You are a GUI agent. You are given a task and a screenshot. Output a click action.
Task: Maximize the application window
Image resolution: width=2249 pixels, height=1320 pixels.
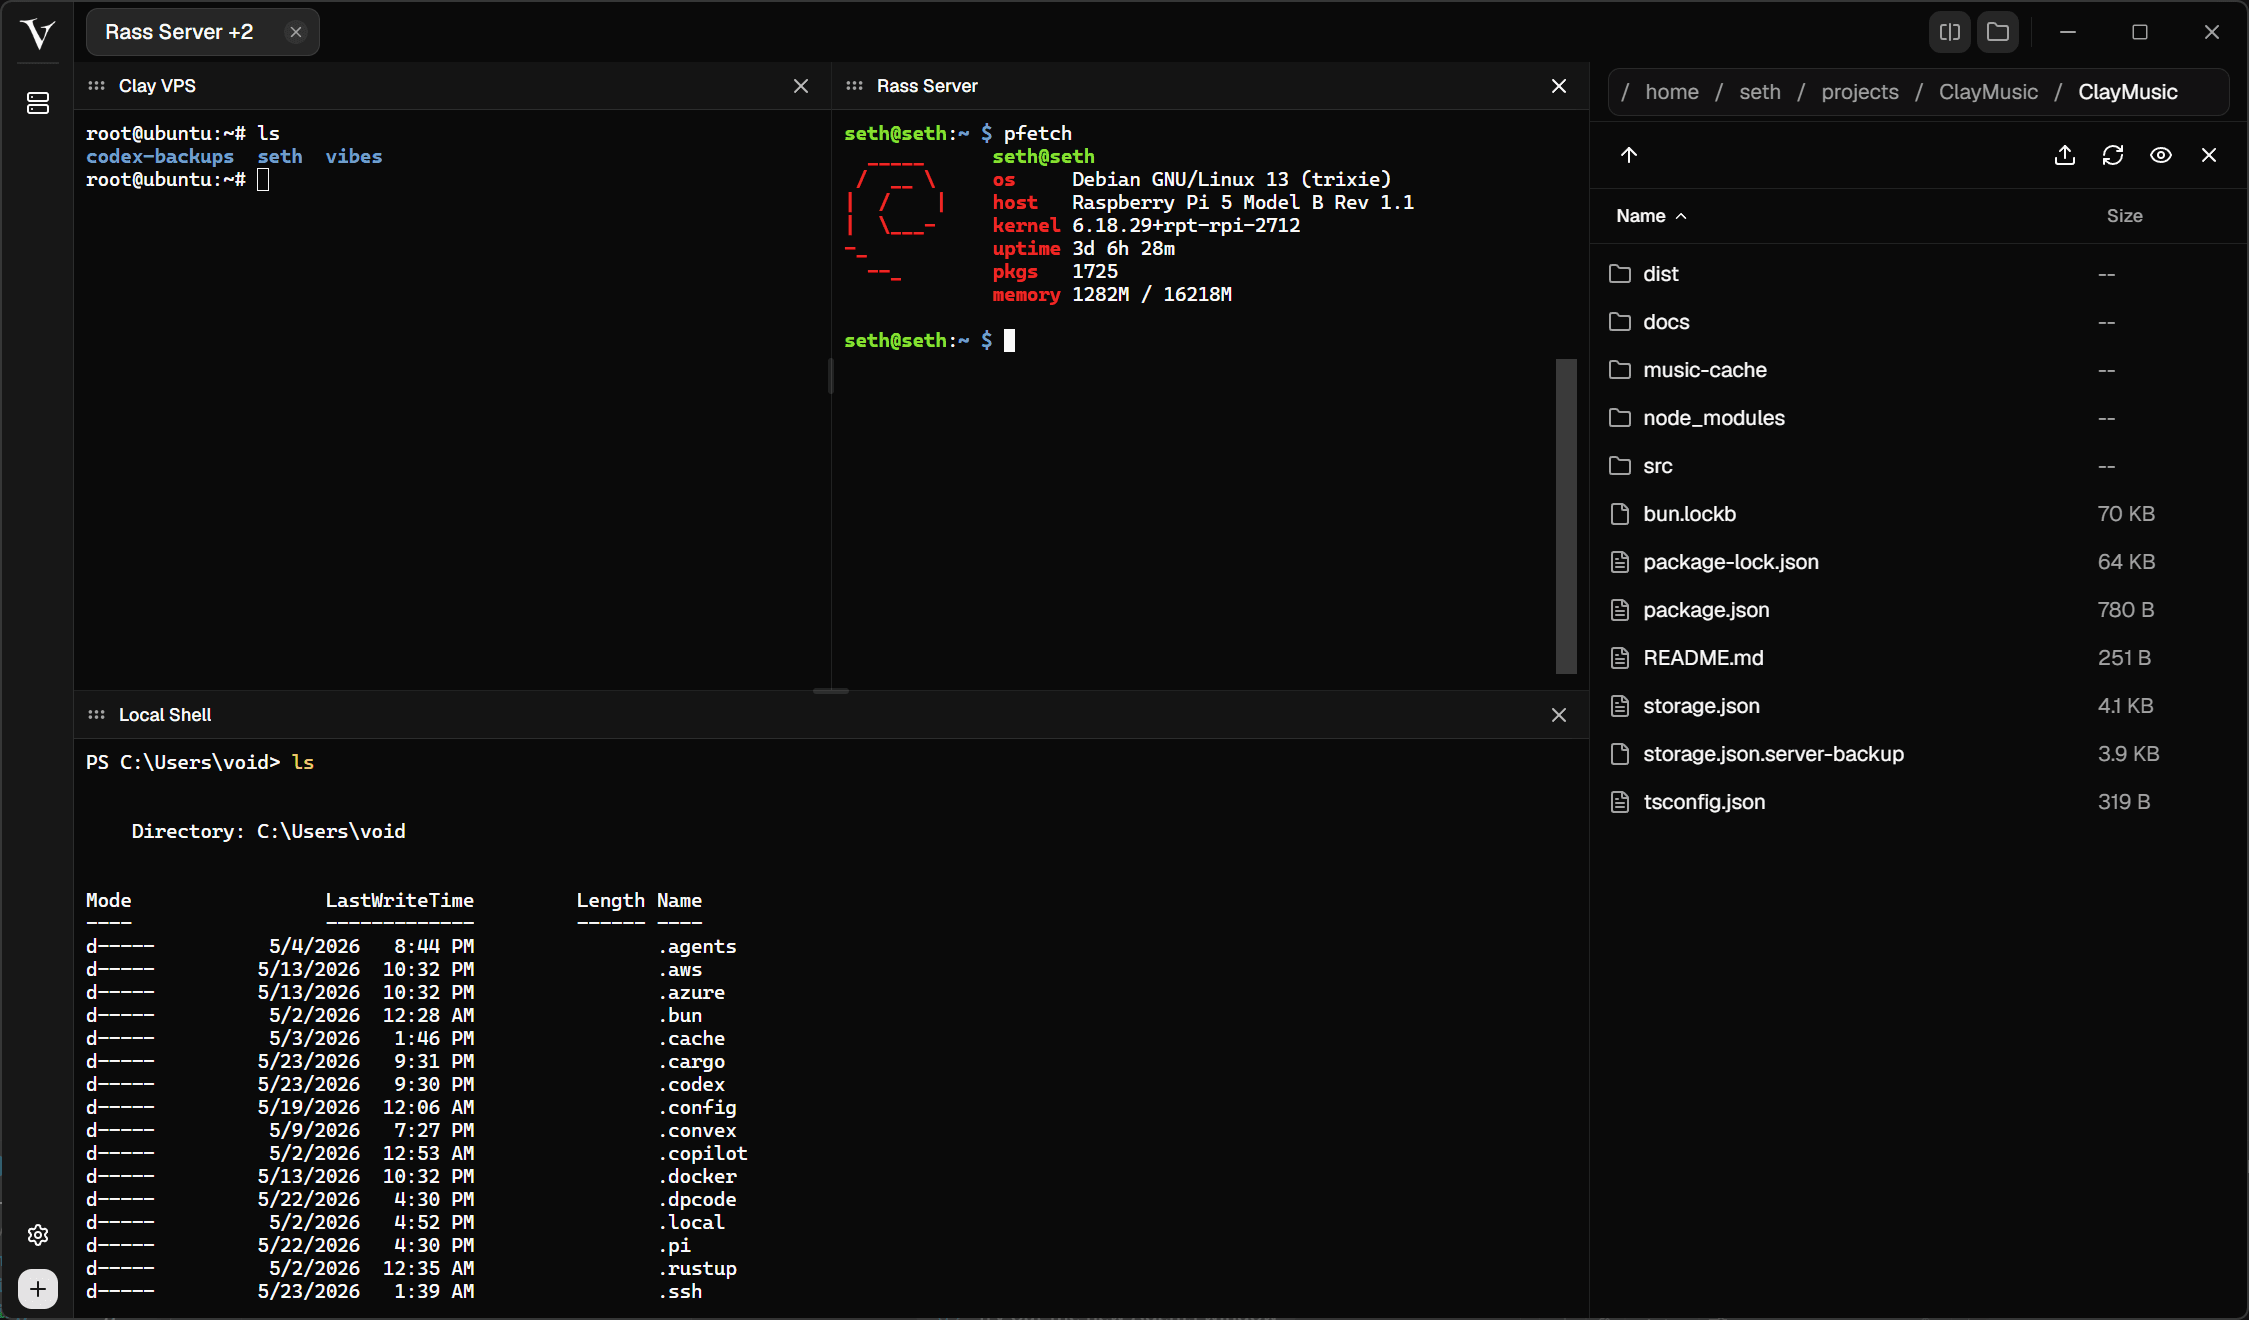2140,32
